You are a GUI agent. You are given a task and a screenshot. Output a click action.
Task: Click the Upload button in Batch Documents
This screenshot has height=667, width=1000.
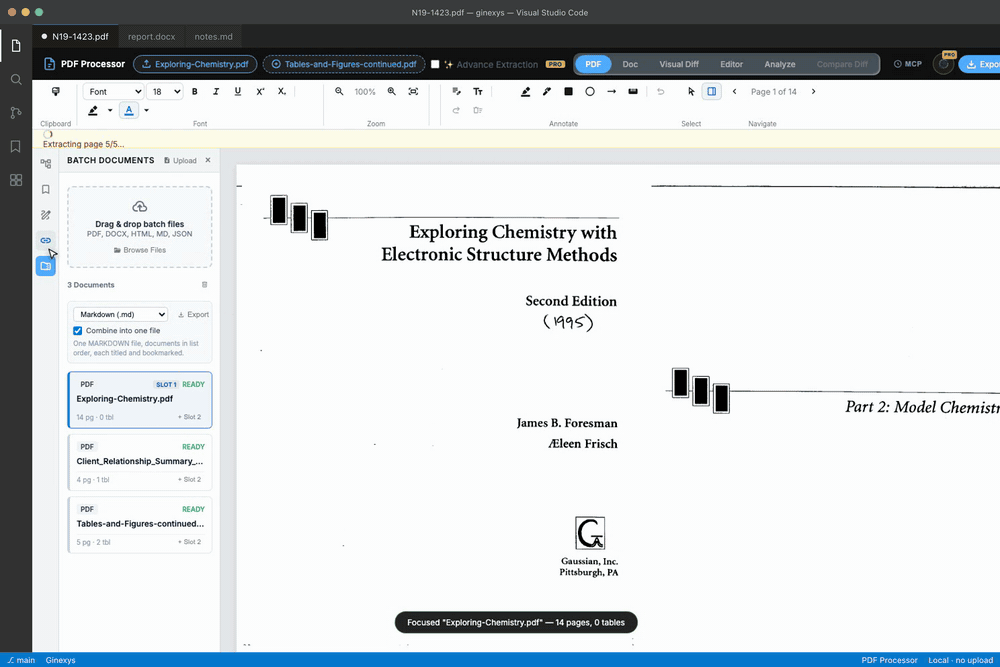point(180,161)
